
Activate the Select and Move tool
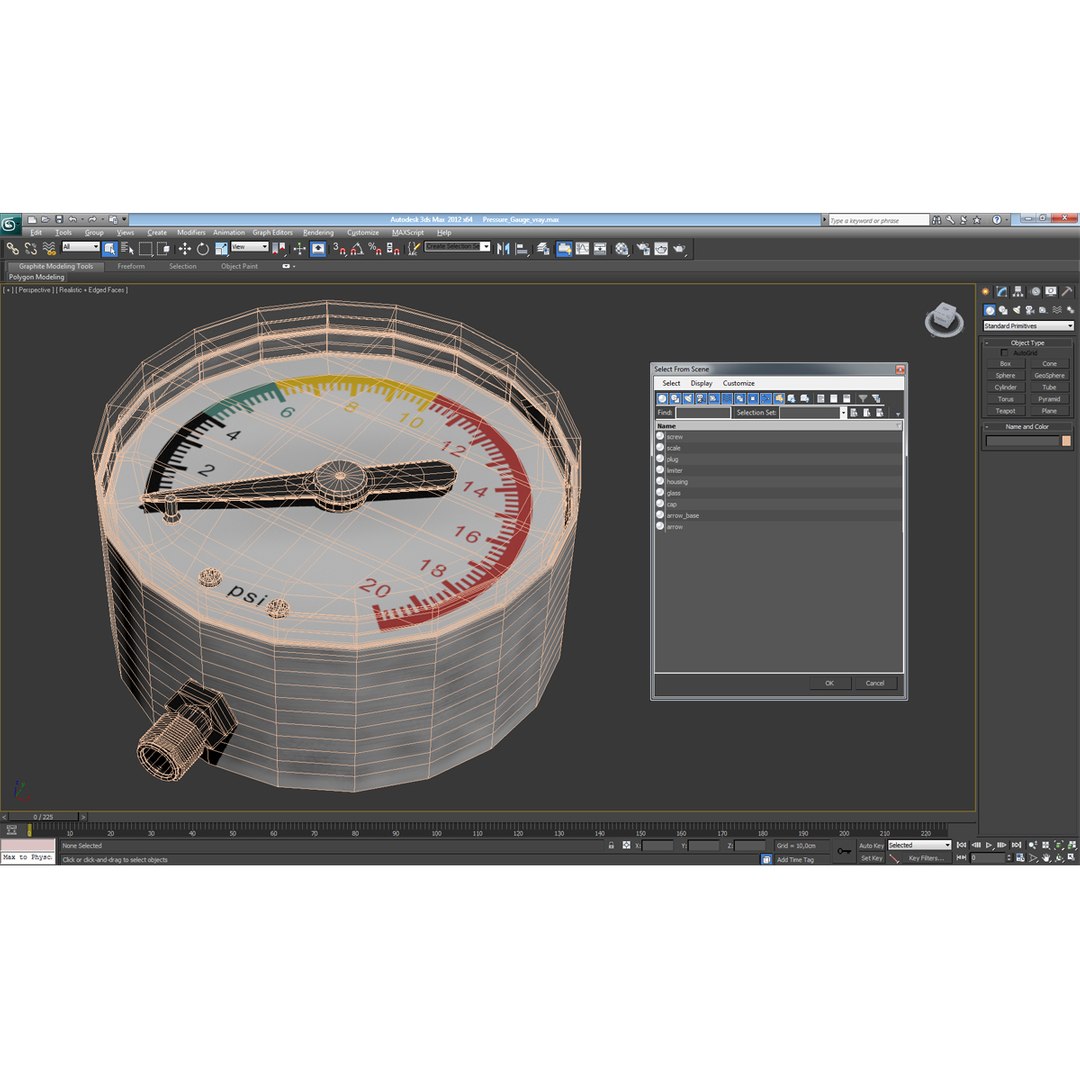click(185, 249)
